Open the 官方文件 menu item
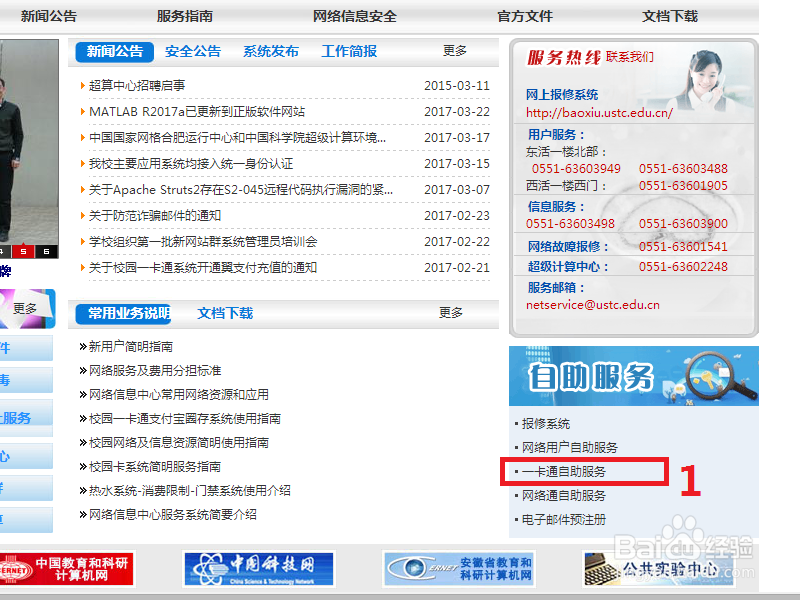Screen dimensions: 800x600 [x=524, y=15]
